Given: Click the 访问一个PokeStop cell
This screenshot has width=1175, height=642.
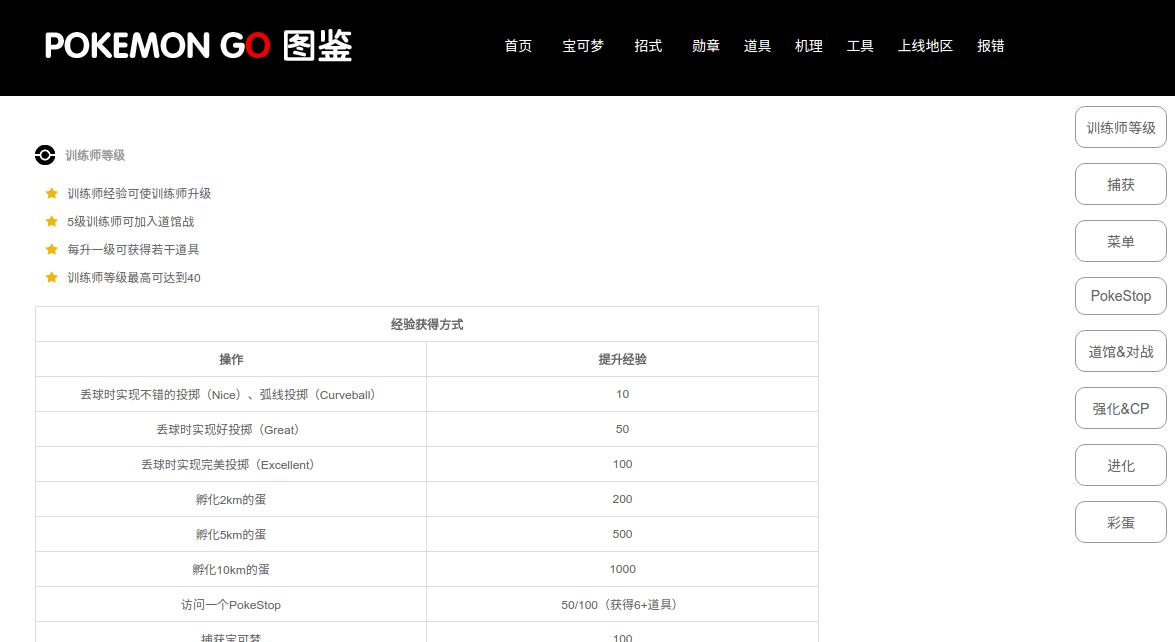Looking at the screenshot, I should pyautogui.click(x=231, y=605).
